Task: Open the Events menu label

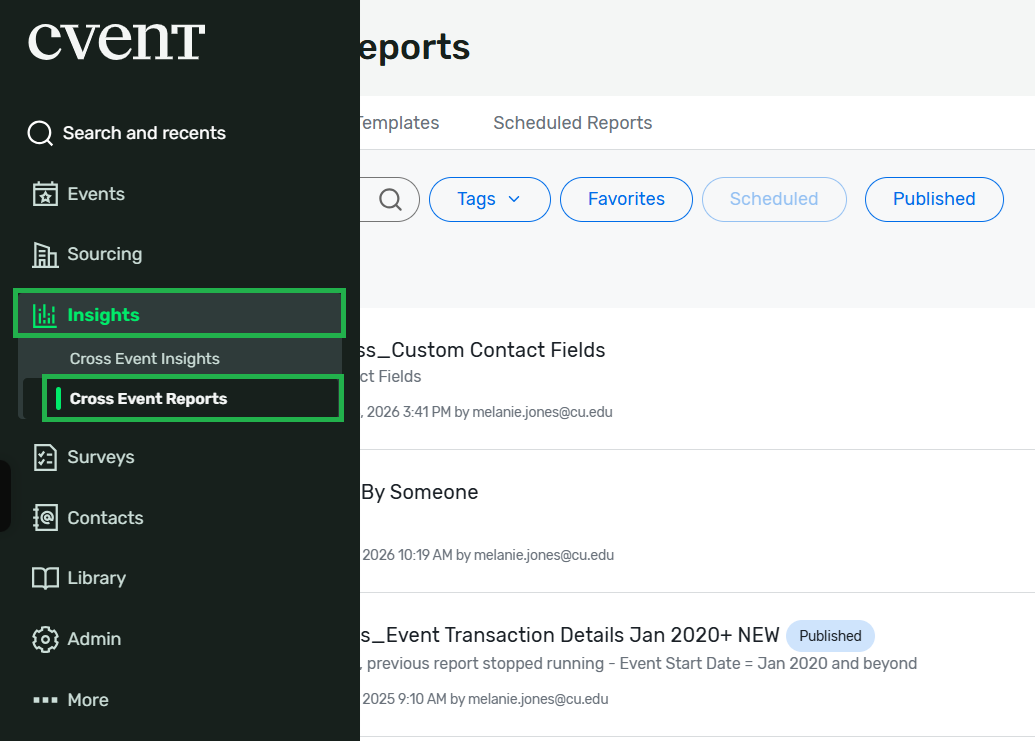Action: click(x=96, y=194)
